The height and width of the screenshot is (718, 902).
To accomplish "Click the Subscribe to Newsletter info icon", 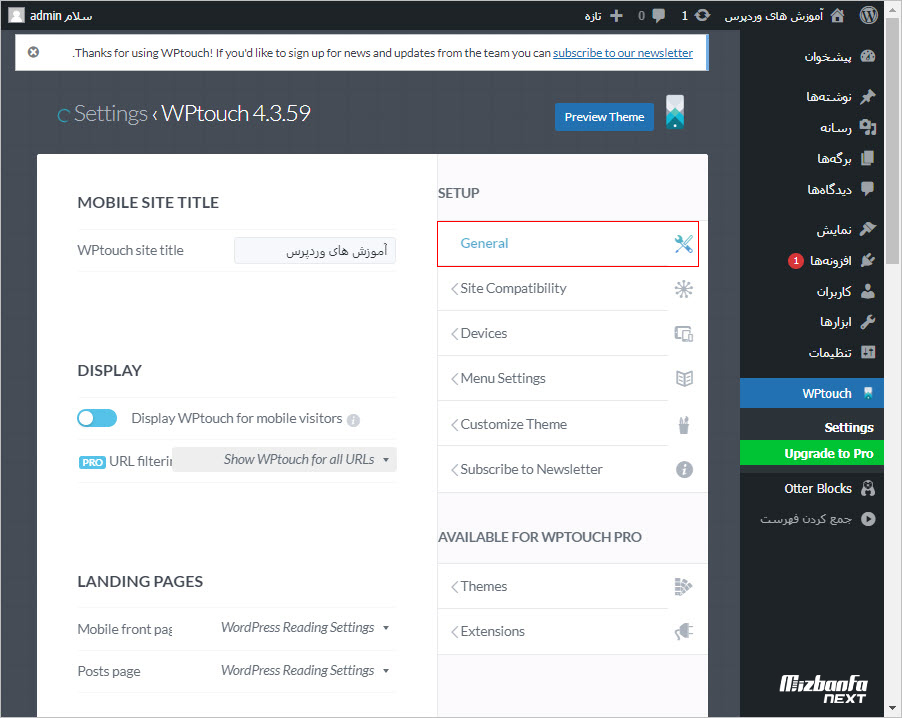I will coord(684,469).
